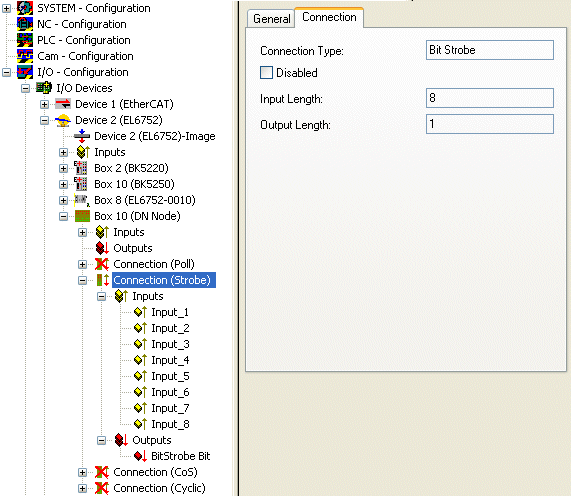Click the Outputs icon under Connection (Strobe)
This screenshot has height=496, width=571.
point(121,440)
